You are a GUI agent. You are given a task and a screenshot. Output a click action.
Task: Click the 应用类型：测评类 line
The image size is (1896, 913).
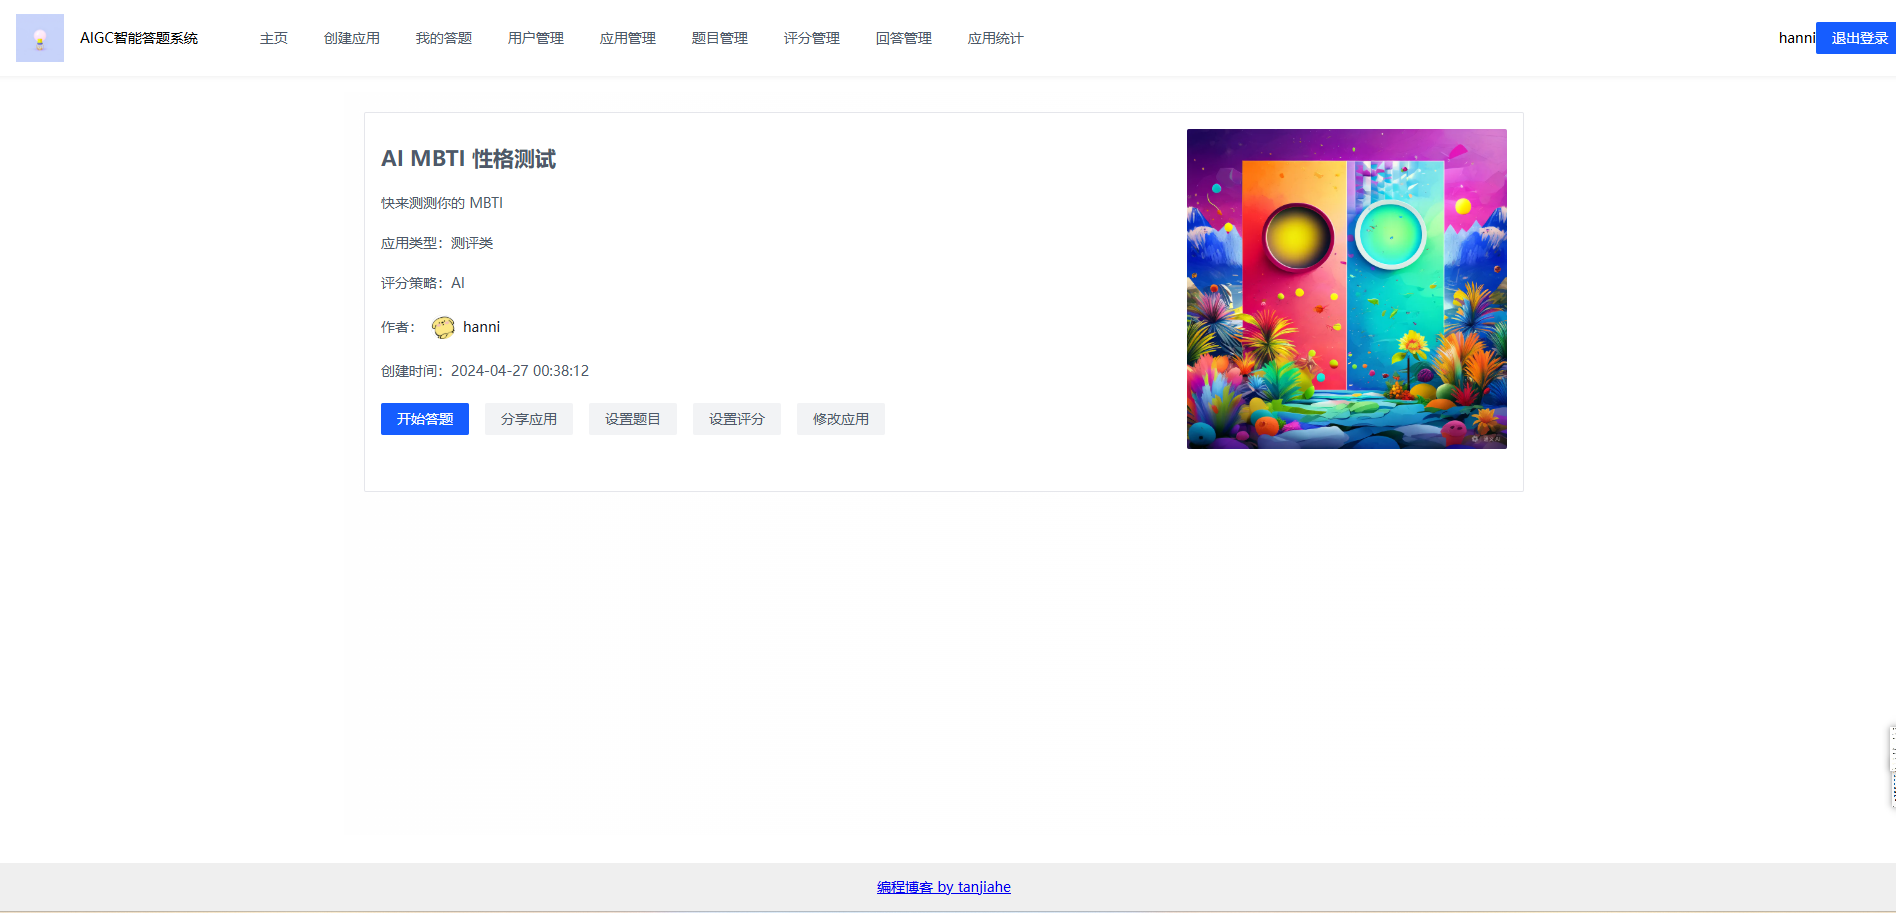click(437, 243)
